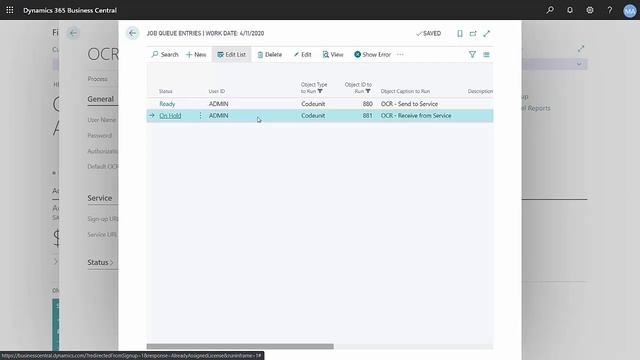Click the View action
The image size is (640, 360).
tap(333, 54)
